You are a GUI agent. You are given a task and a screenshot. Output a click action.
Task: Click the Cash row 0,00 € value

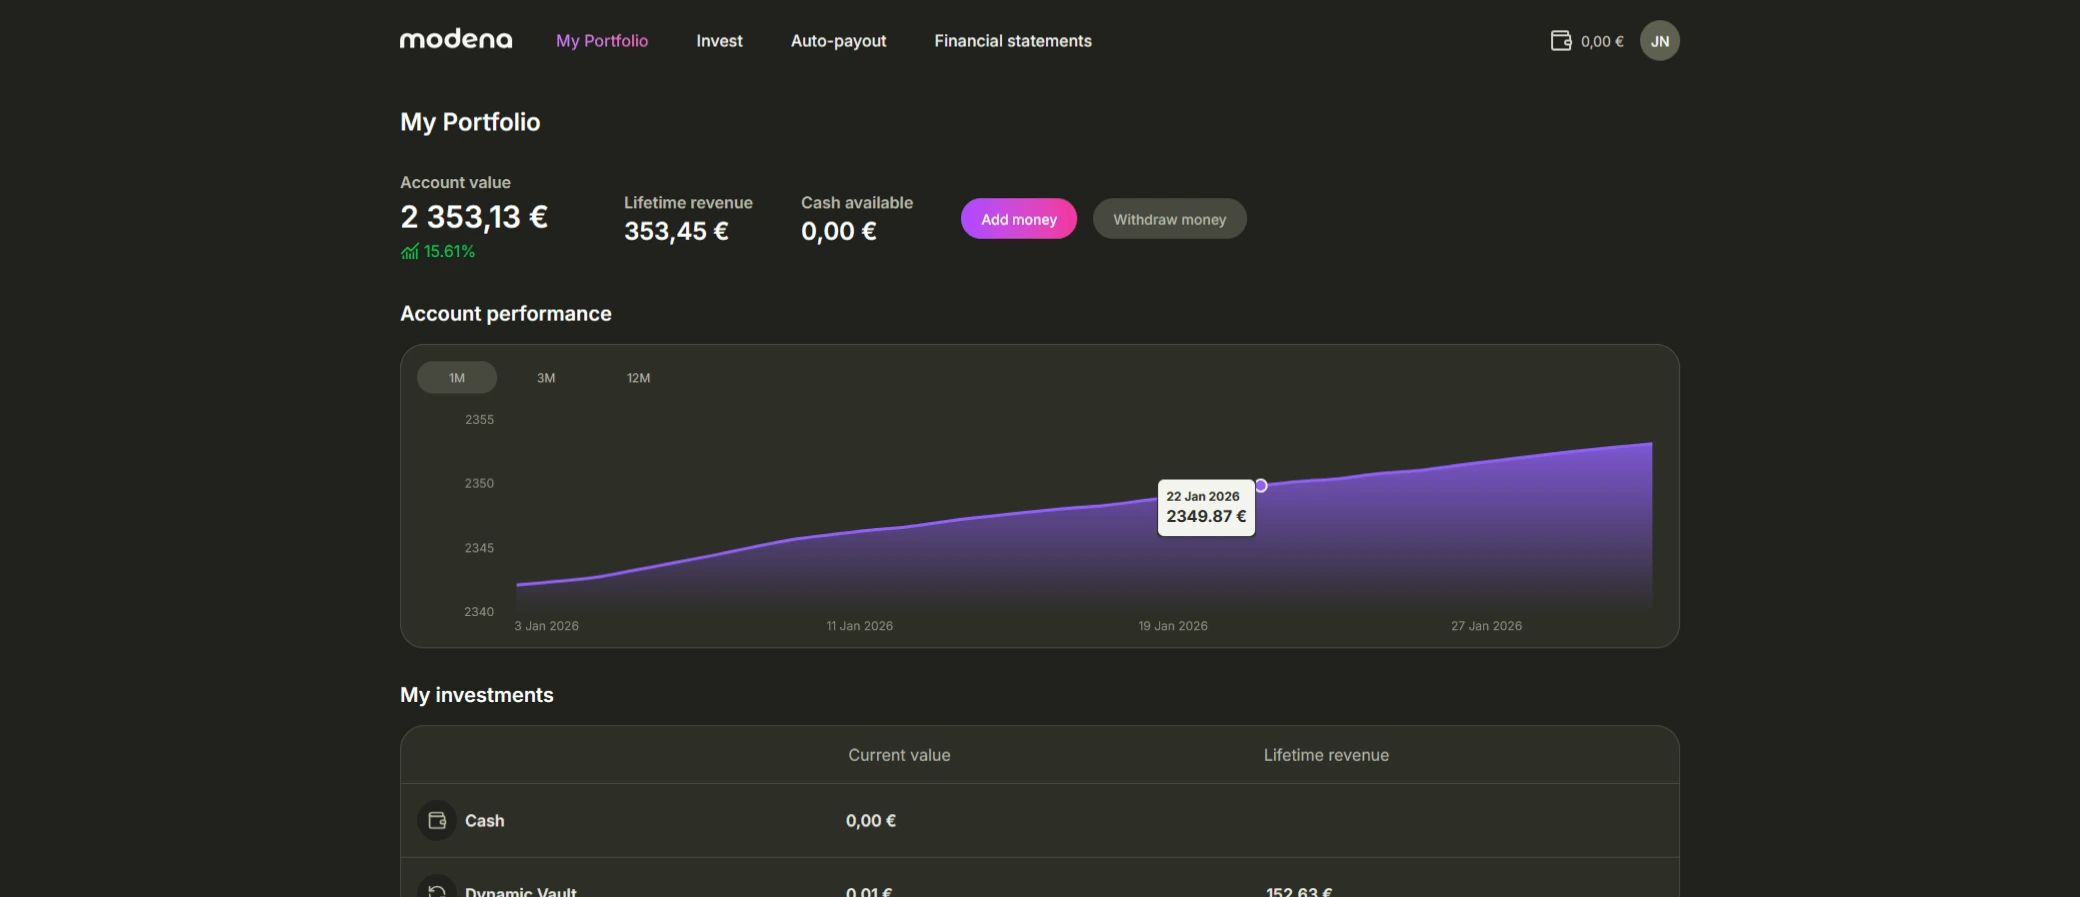click(x=871, y=820)
